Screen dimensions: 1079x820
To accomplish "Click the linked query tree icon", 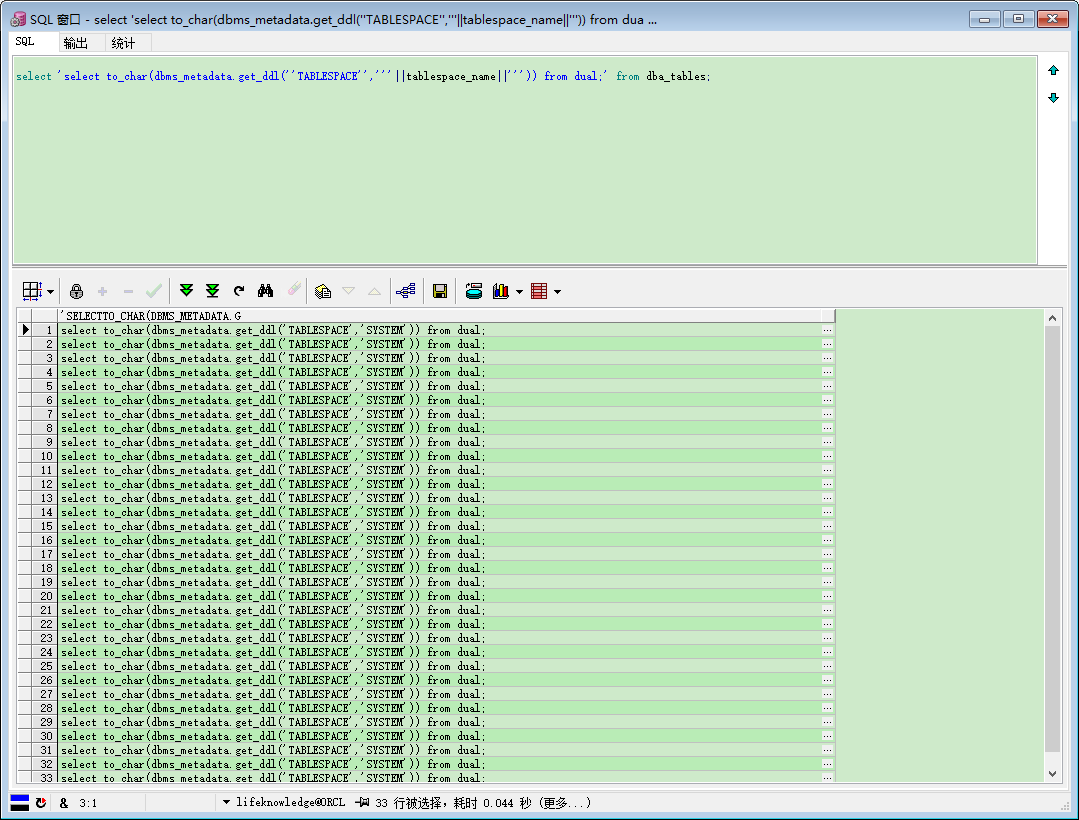I will click(x=405, y=291).
